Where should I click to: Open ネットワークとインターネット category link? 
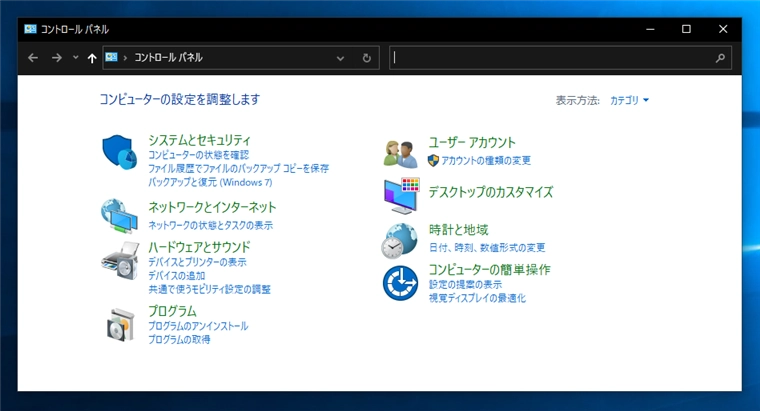(x=212, y=207)
